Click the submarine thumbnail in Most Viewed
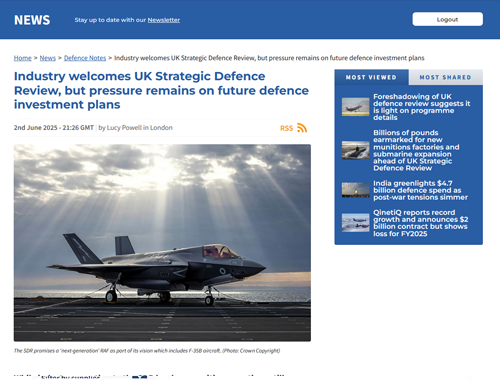 [x=356, y=150]
